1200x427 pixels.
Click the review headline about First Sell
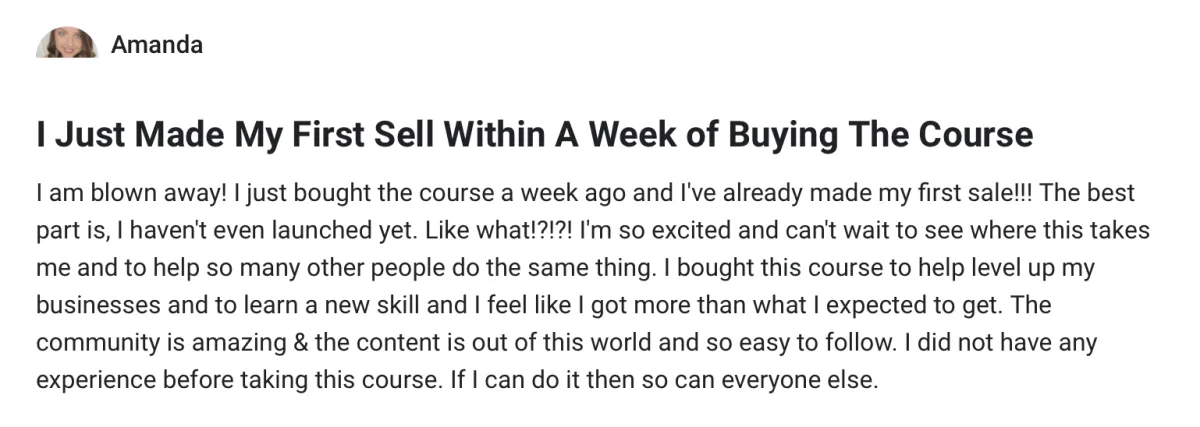535,134
